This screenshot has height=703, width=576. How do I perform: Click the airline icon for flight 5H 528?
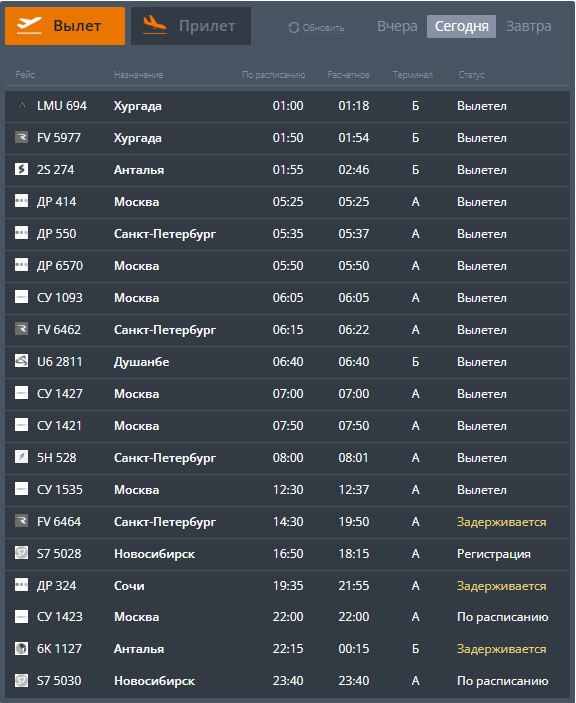(x=22, y=456)
